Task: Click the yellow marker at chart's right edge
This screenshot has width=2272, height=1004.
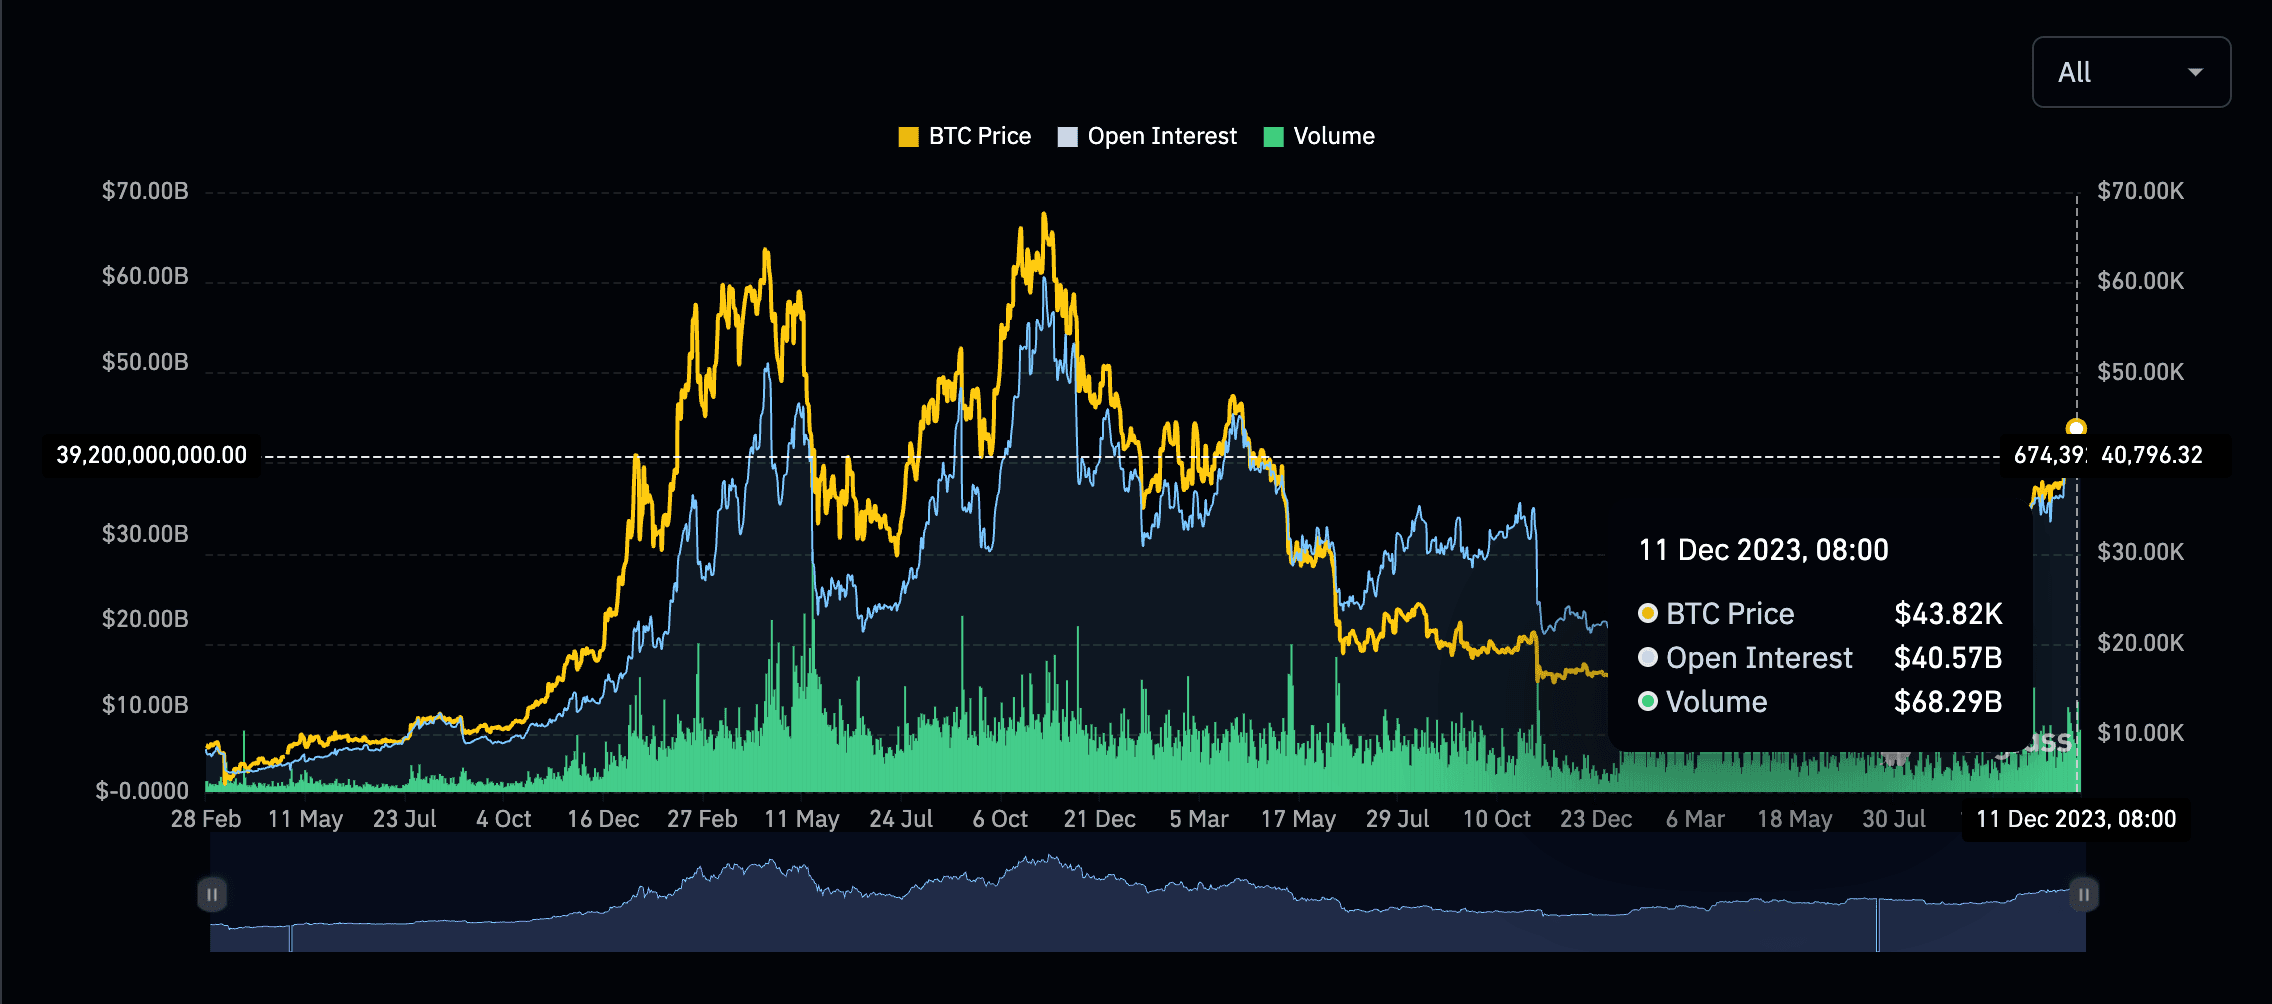Action: pos(2076,428)
